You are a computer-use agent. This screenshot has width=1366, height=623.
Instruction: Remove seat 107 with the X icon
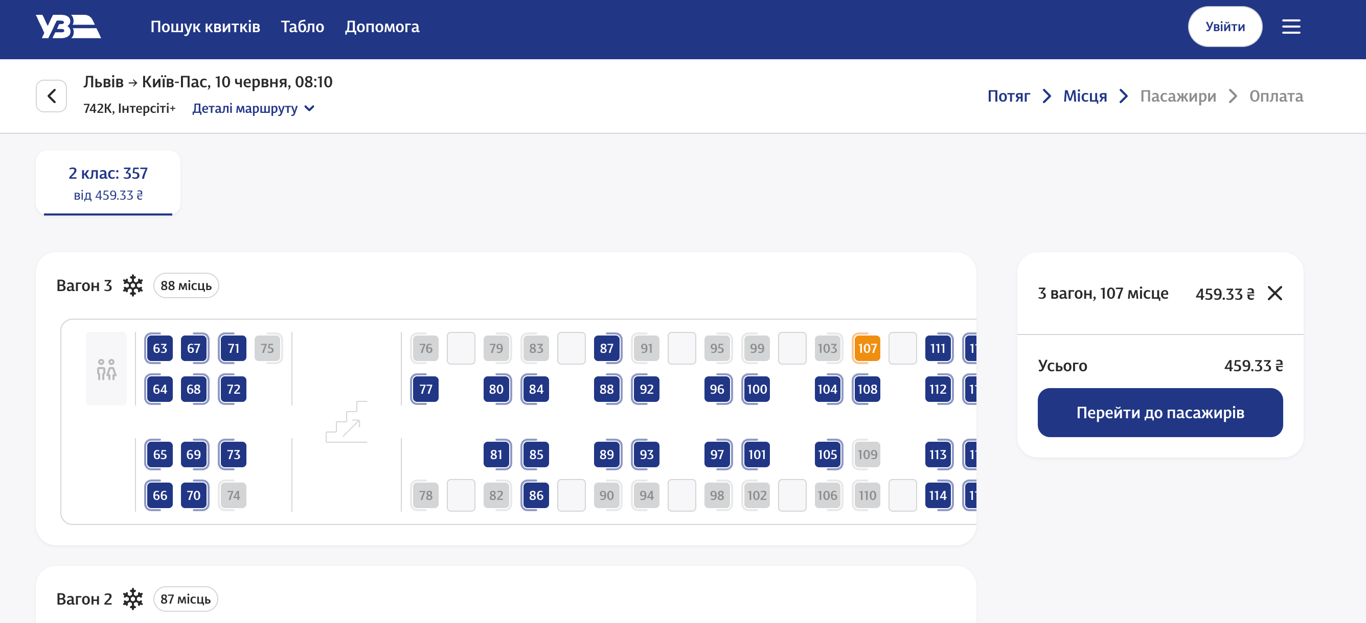click(x=1275, y=293)
